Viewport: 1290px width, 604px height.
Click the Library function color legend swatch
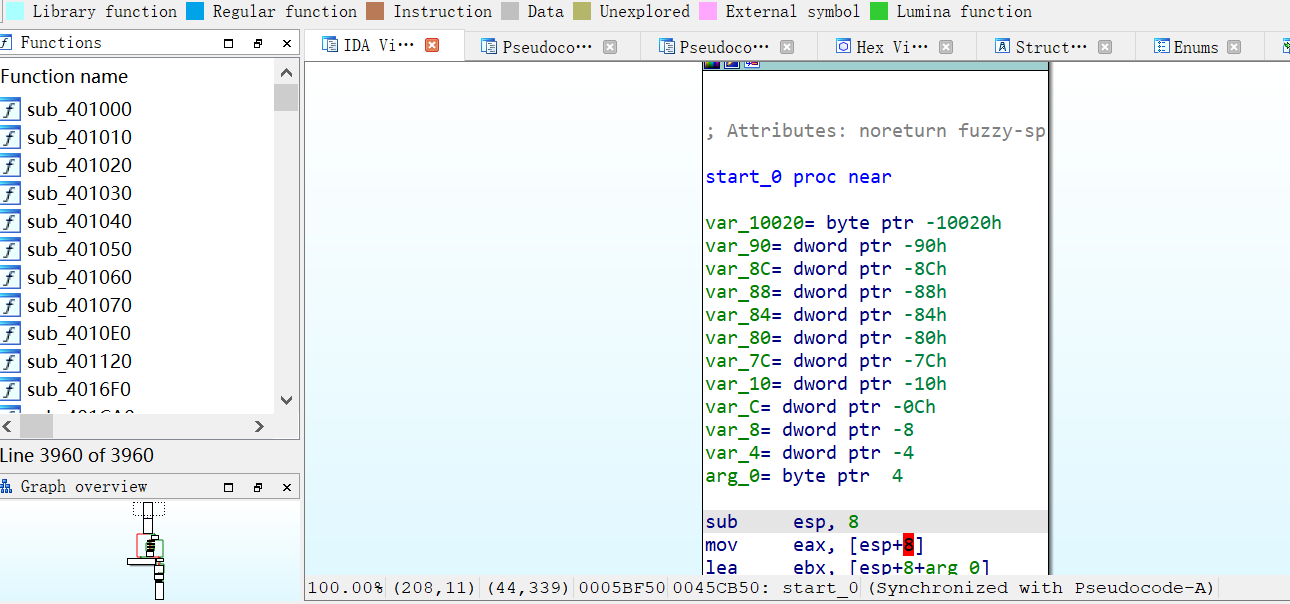[15, 12]
